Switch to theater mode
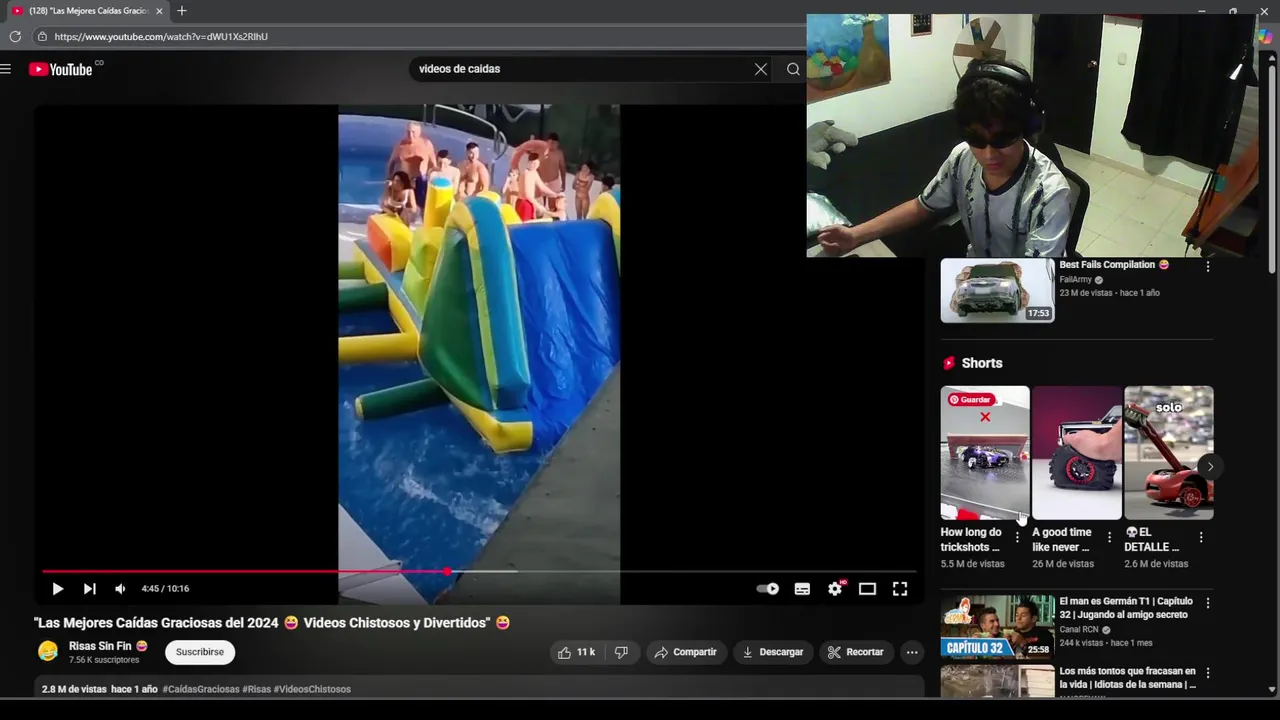The height and width of the screenshot is (720, 1280). (867, 589)
